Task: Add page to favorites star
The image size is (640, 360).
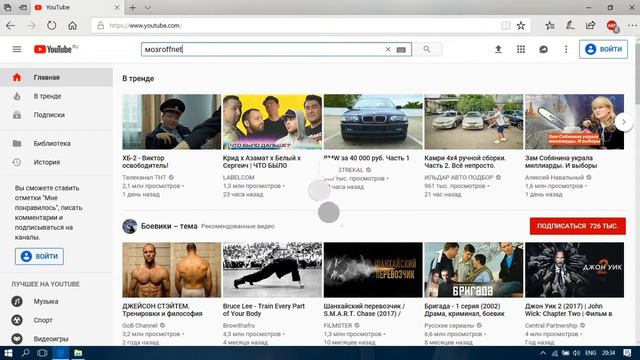Action: pos(521,25)
